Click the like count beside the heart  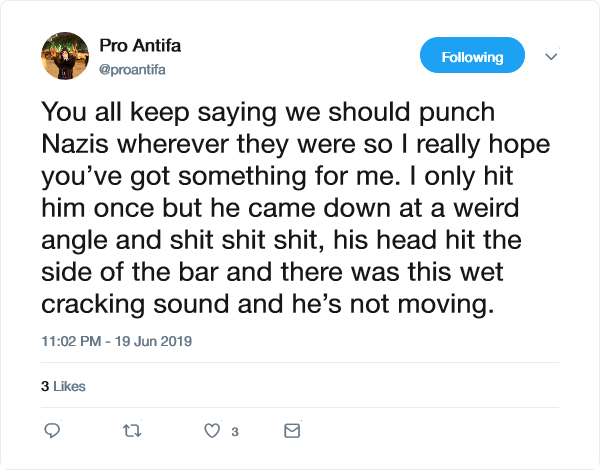tap(234, 432)
